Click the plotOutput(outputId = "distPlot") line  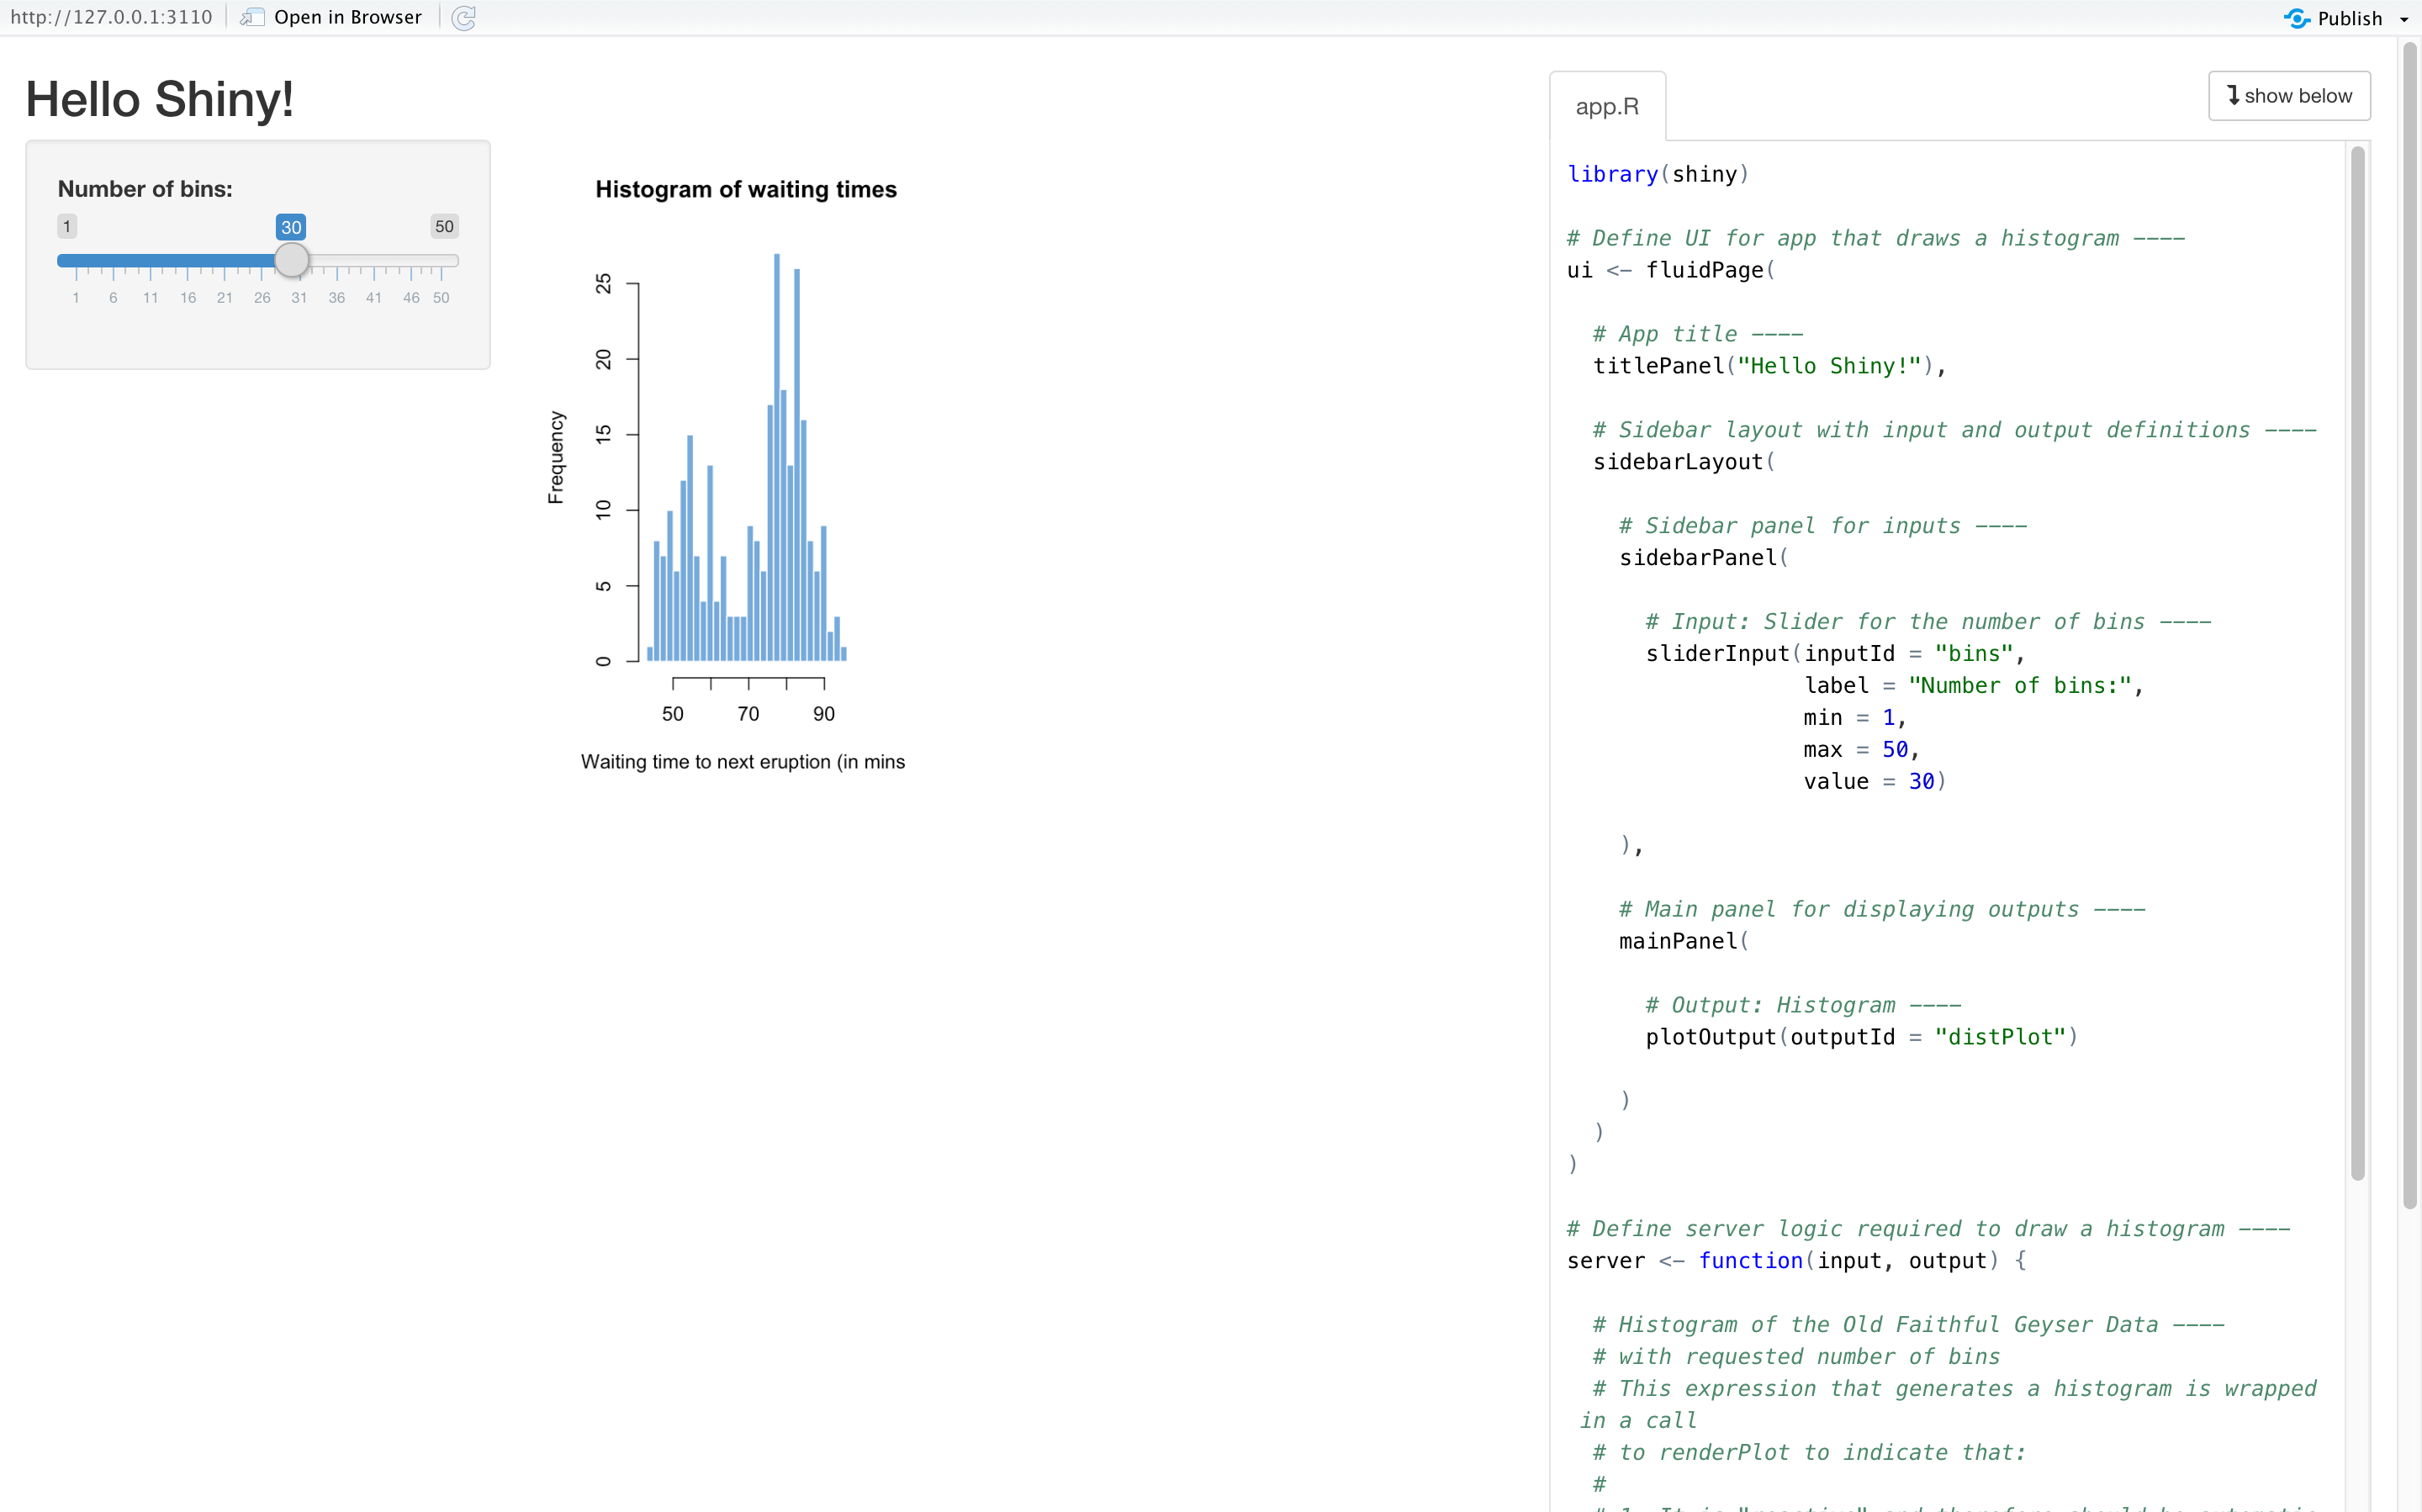(1862, 1037)
